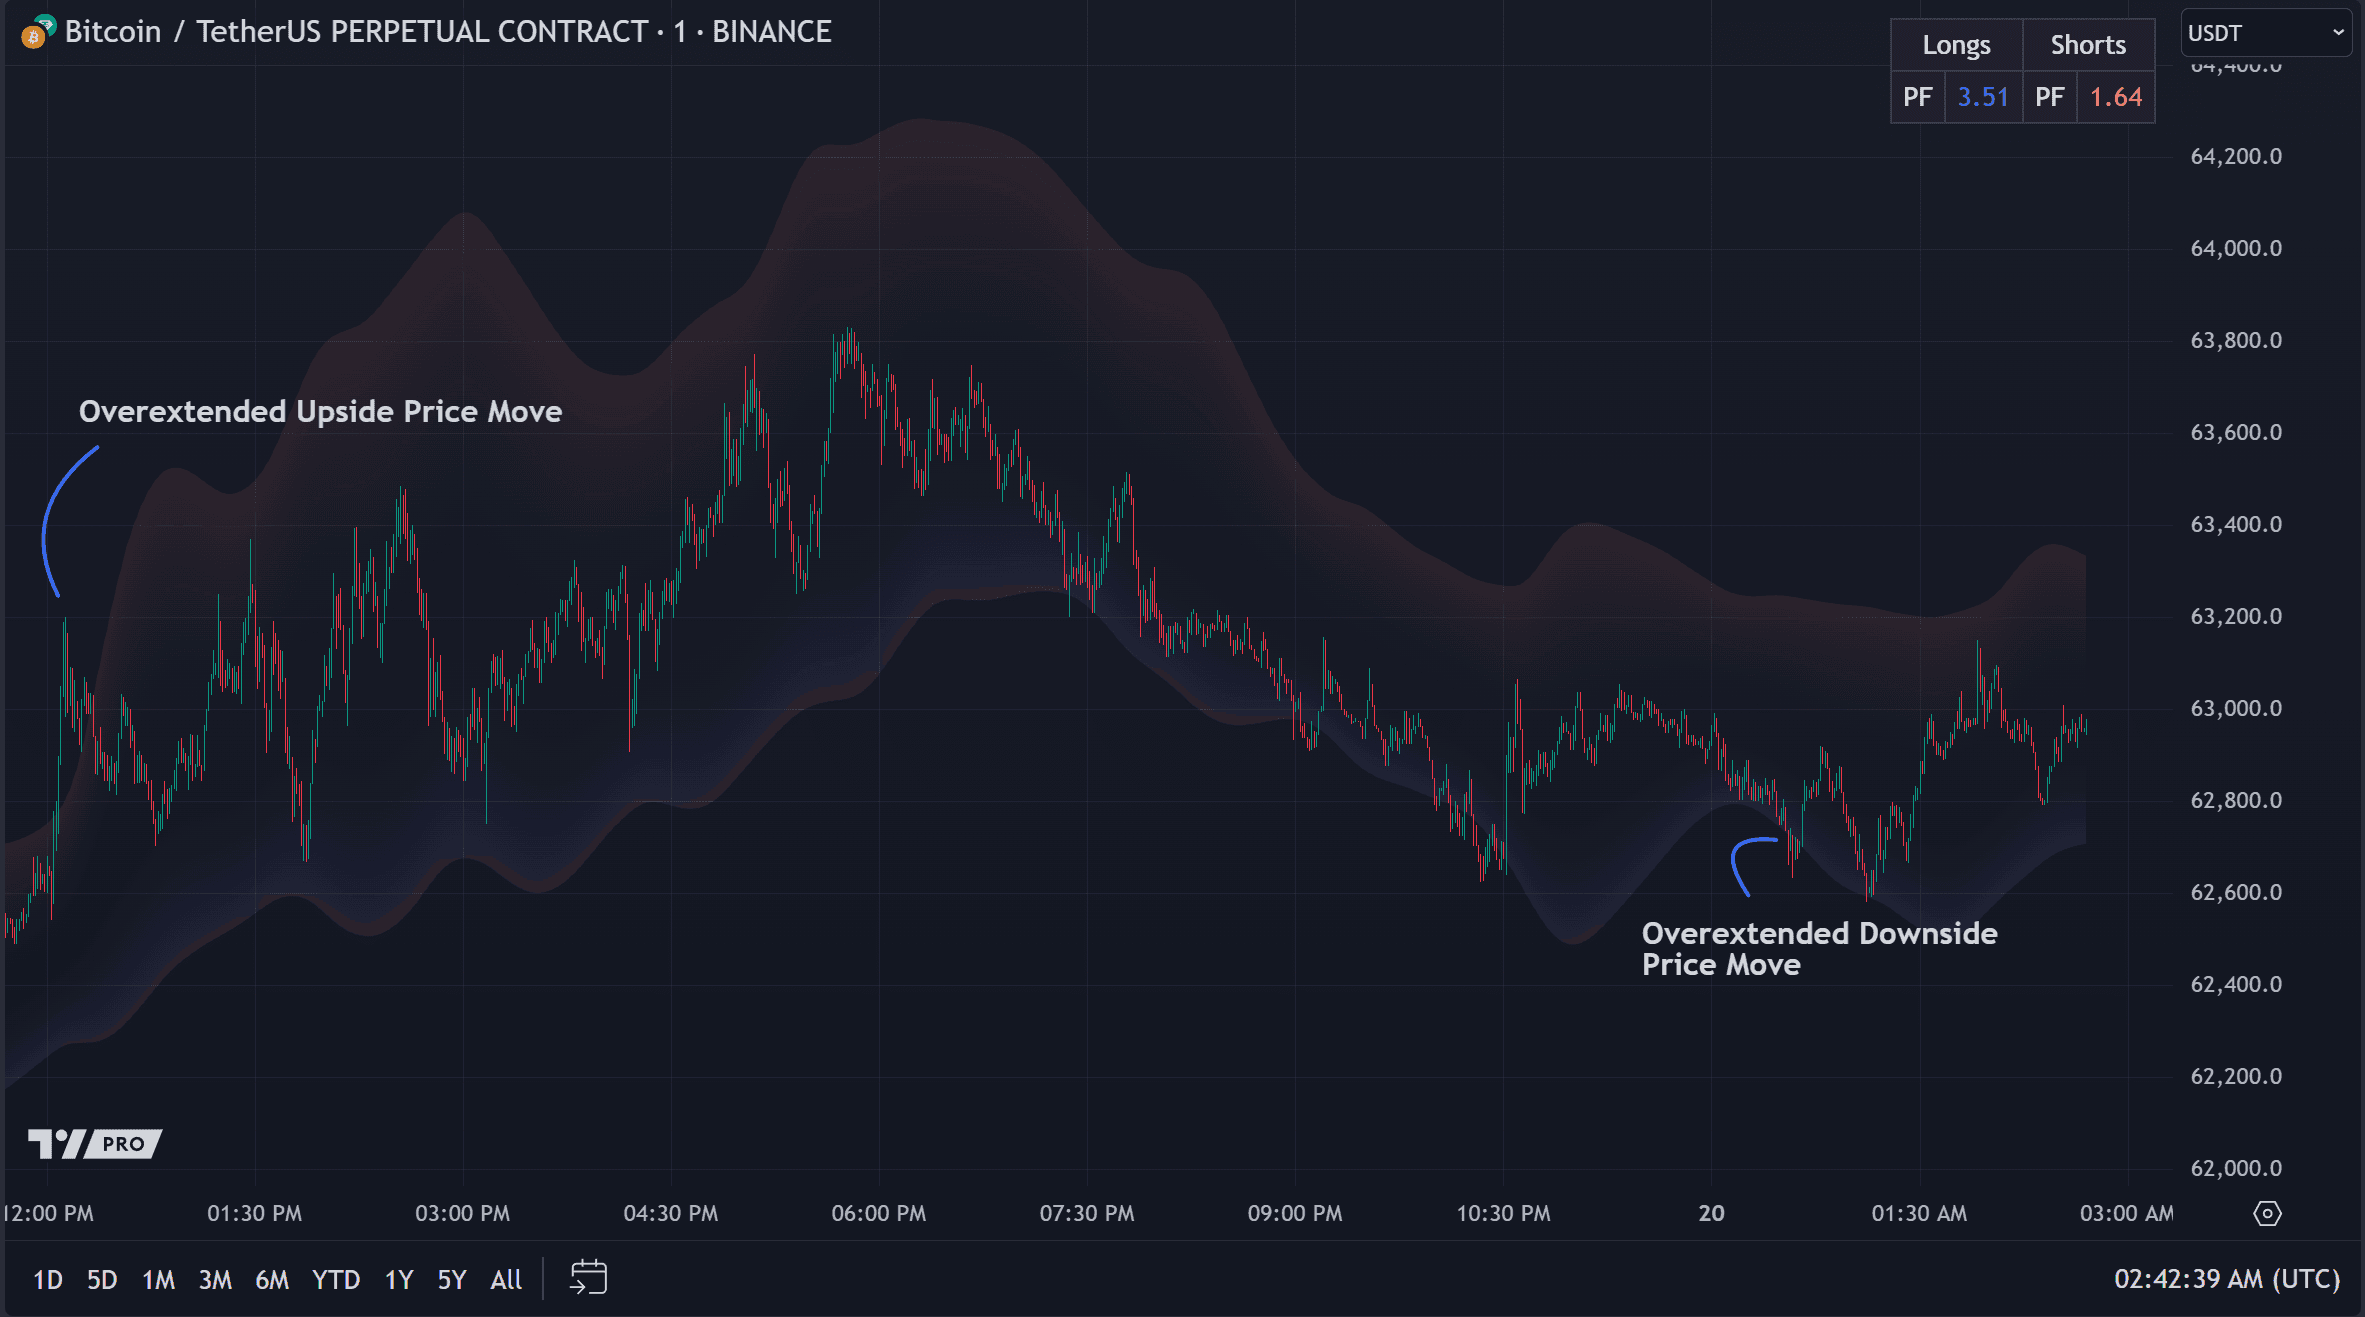
Task: Click the Bitcoin symbol logo icon
Action: 38,32
